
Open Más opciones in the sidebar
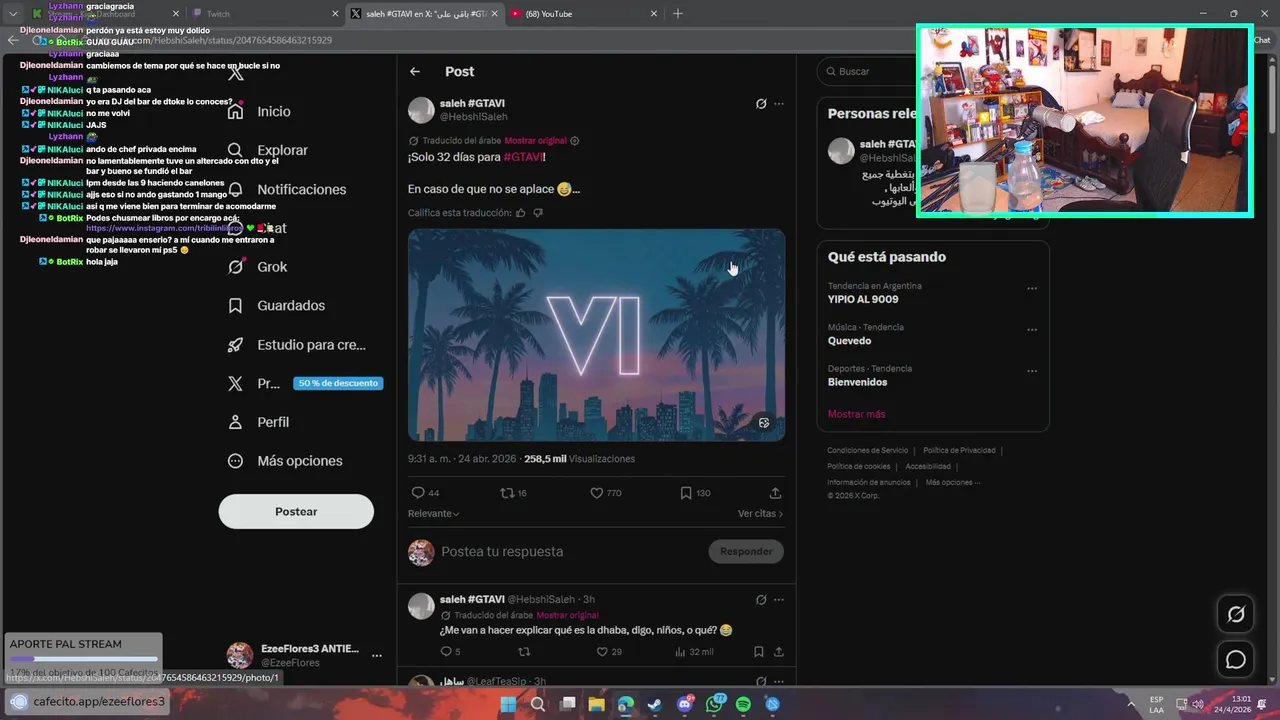pyautogui.click(x=284, y=461)
